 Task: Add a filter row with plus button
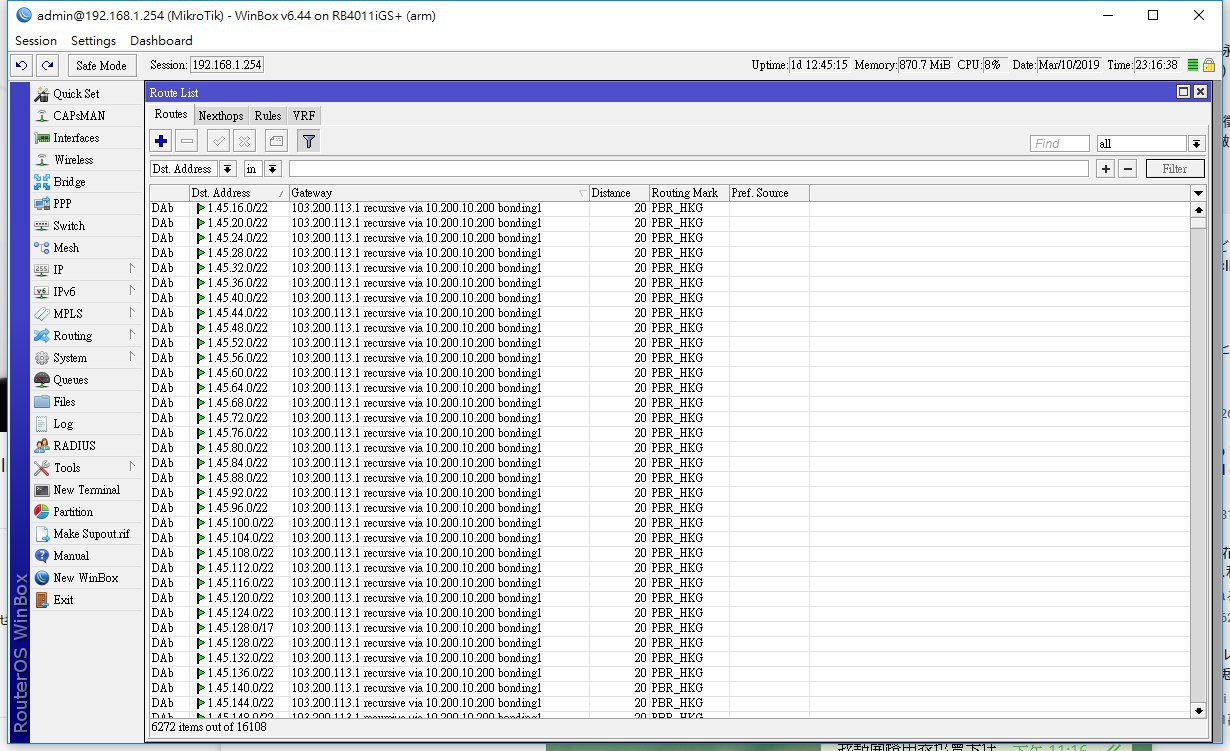point(1106,169)
